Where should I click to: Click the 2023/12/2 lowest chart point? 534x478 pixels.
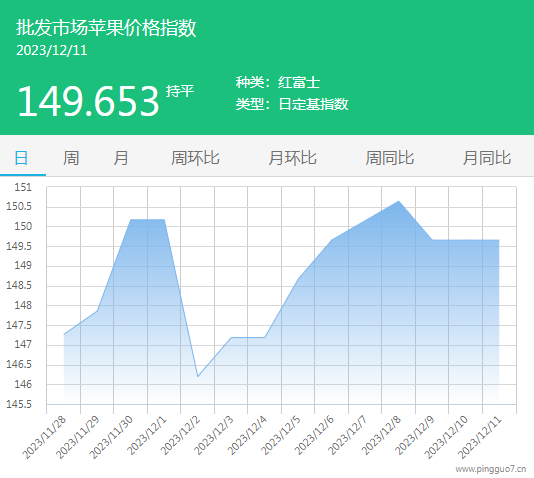pyautogui.click(x=198, y=376)
